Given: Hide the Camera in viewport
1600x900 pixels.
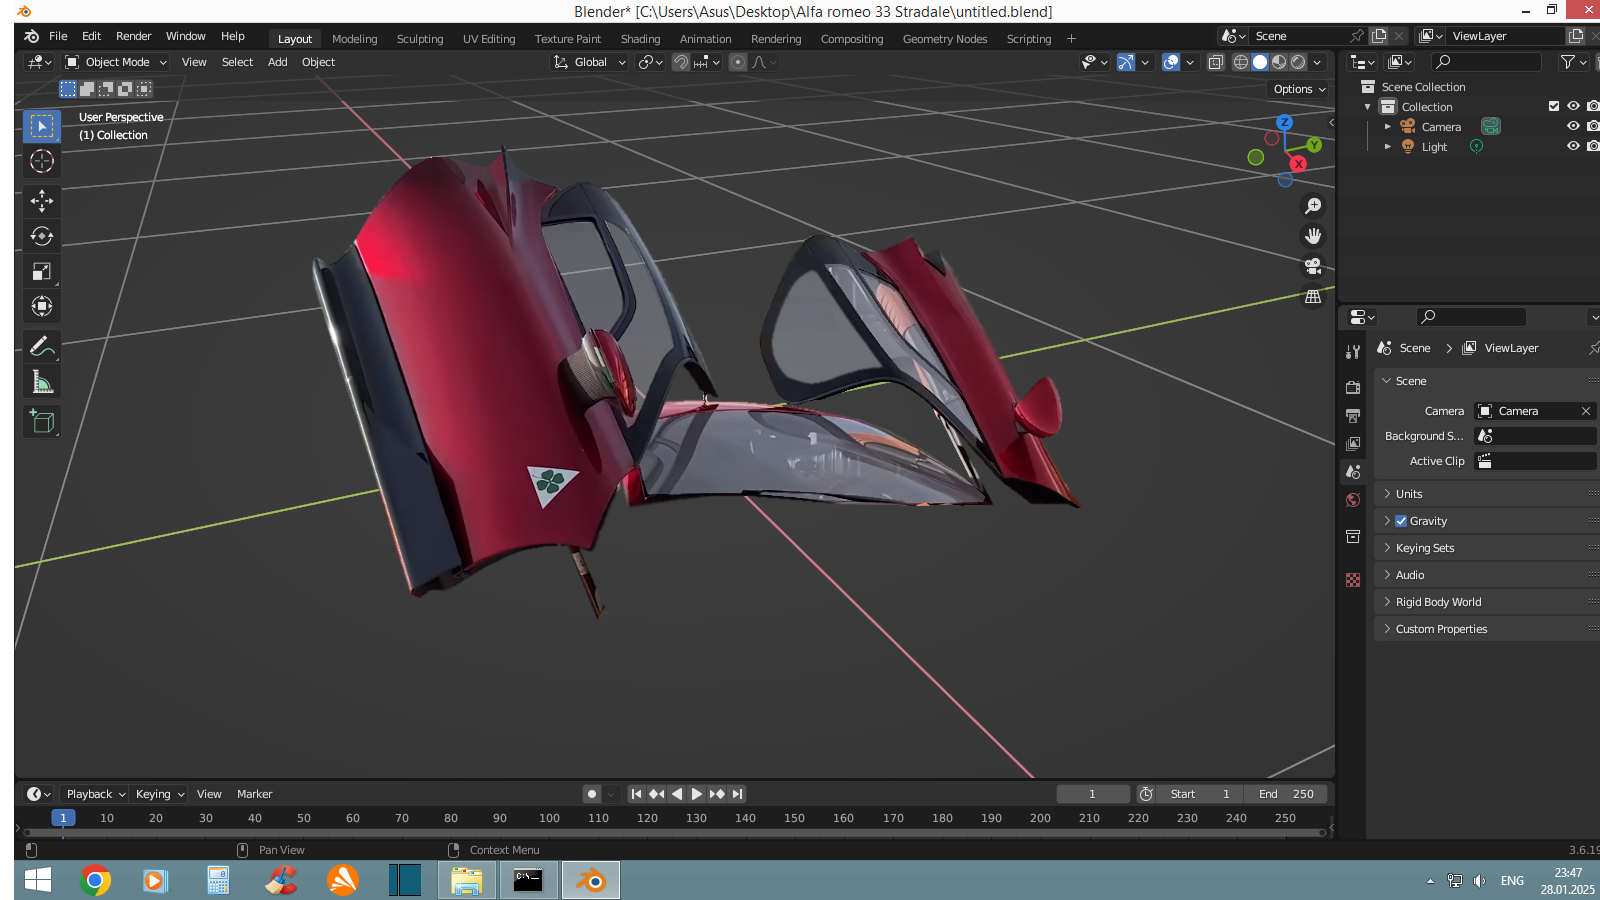Looking at the screenshot, I should pyautogui.click(x=1573, y=127).
